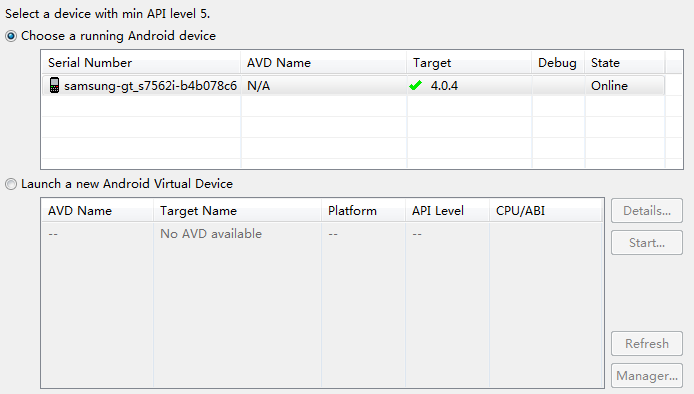Click the Start... button
This screenshot has width=694, height=394.
647,243
